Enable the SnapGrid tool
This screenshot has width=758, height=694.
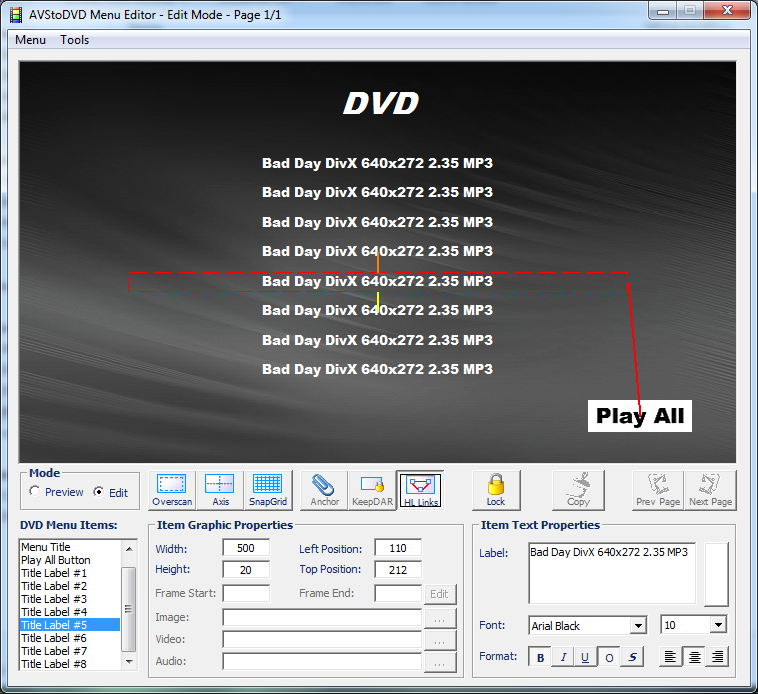click(268, 490)
